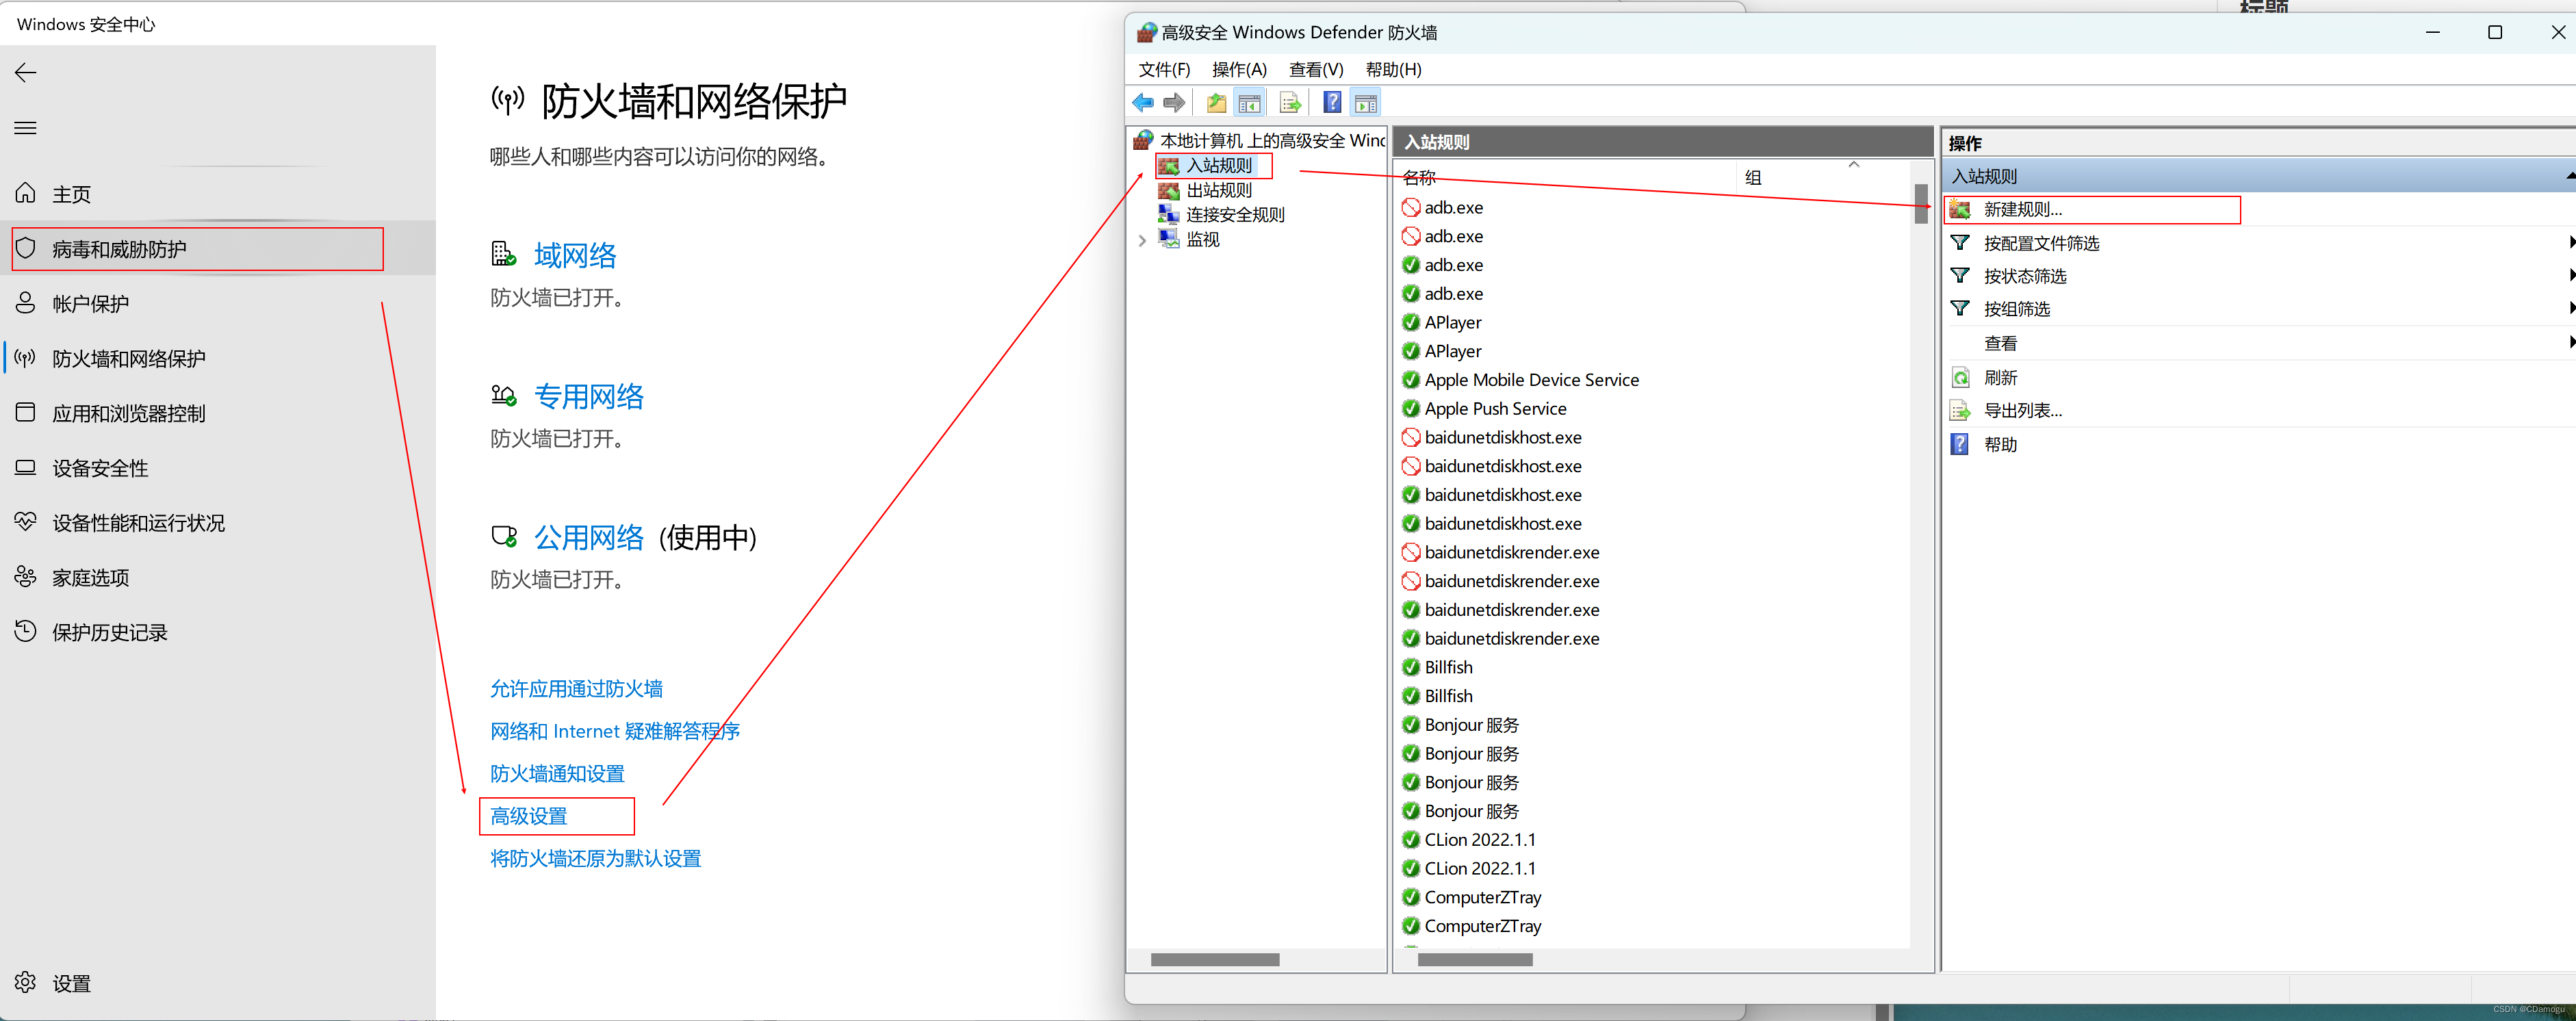The height and width of the screenshot is (1021, 2576).
Task: Toggle the Action pane toolbar icon
Action: (x=1365, y=102)
